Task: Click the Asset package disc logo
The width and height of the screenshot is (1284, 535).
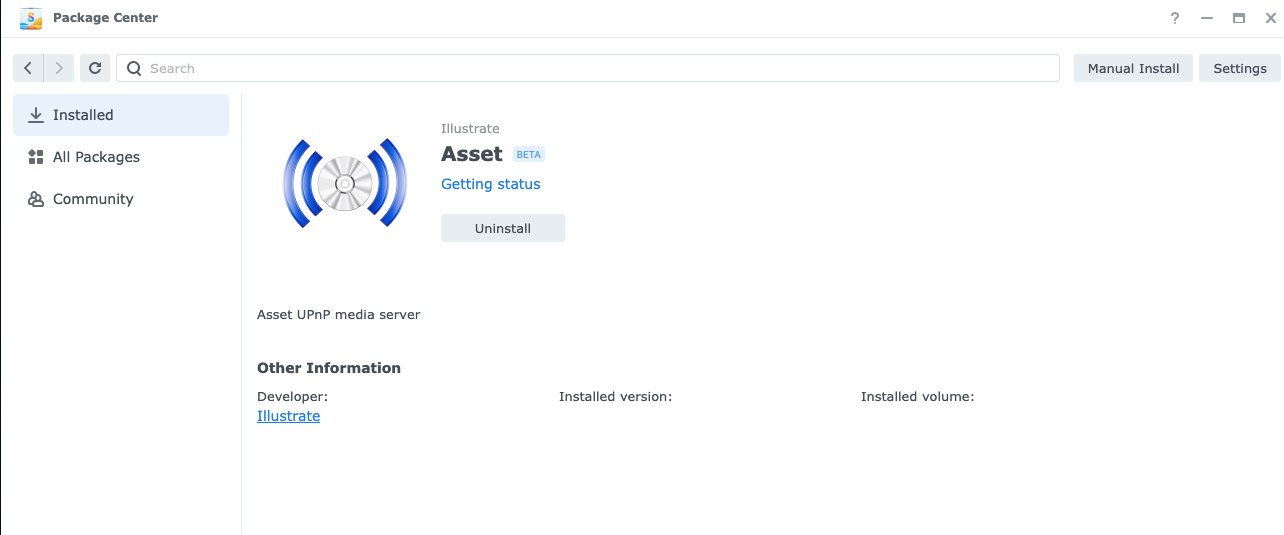Action: pos(344,184)
